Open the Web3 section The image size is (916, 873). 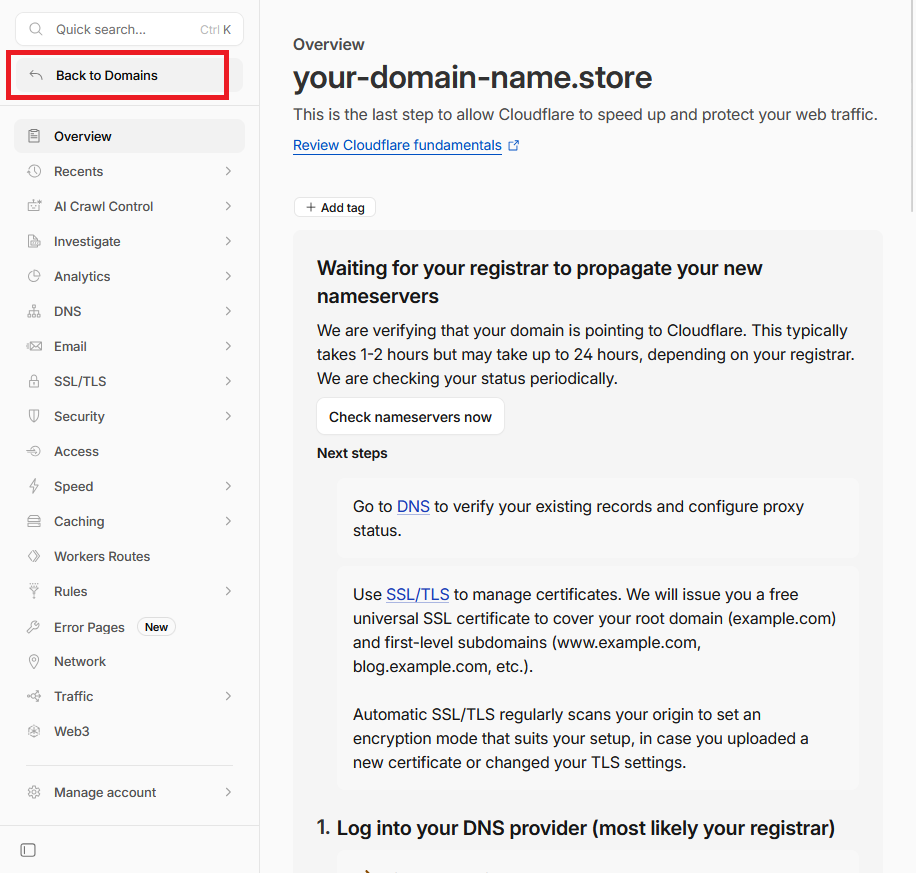click(129, 731)
